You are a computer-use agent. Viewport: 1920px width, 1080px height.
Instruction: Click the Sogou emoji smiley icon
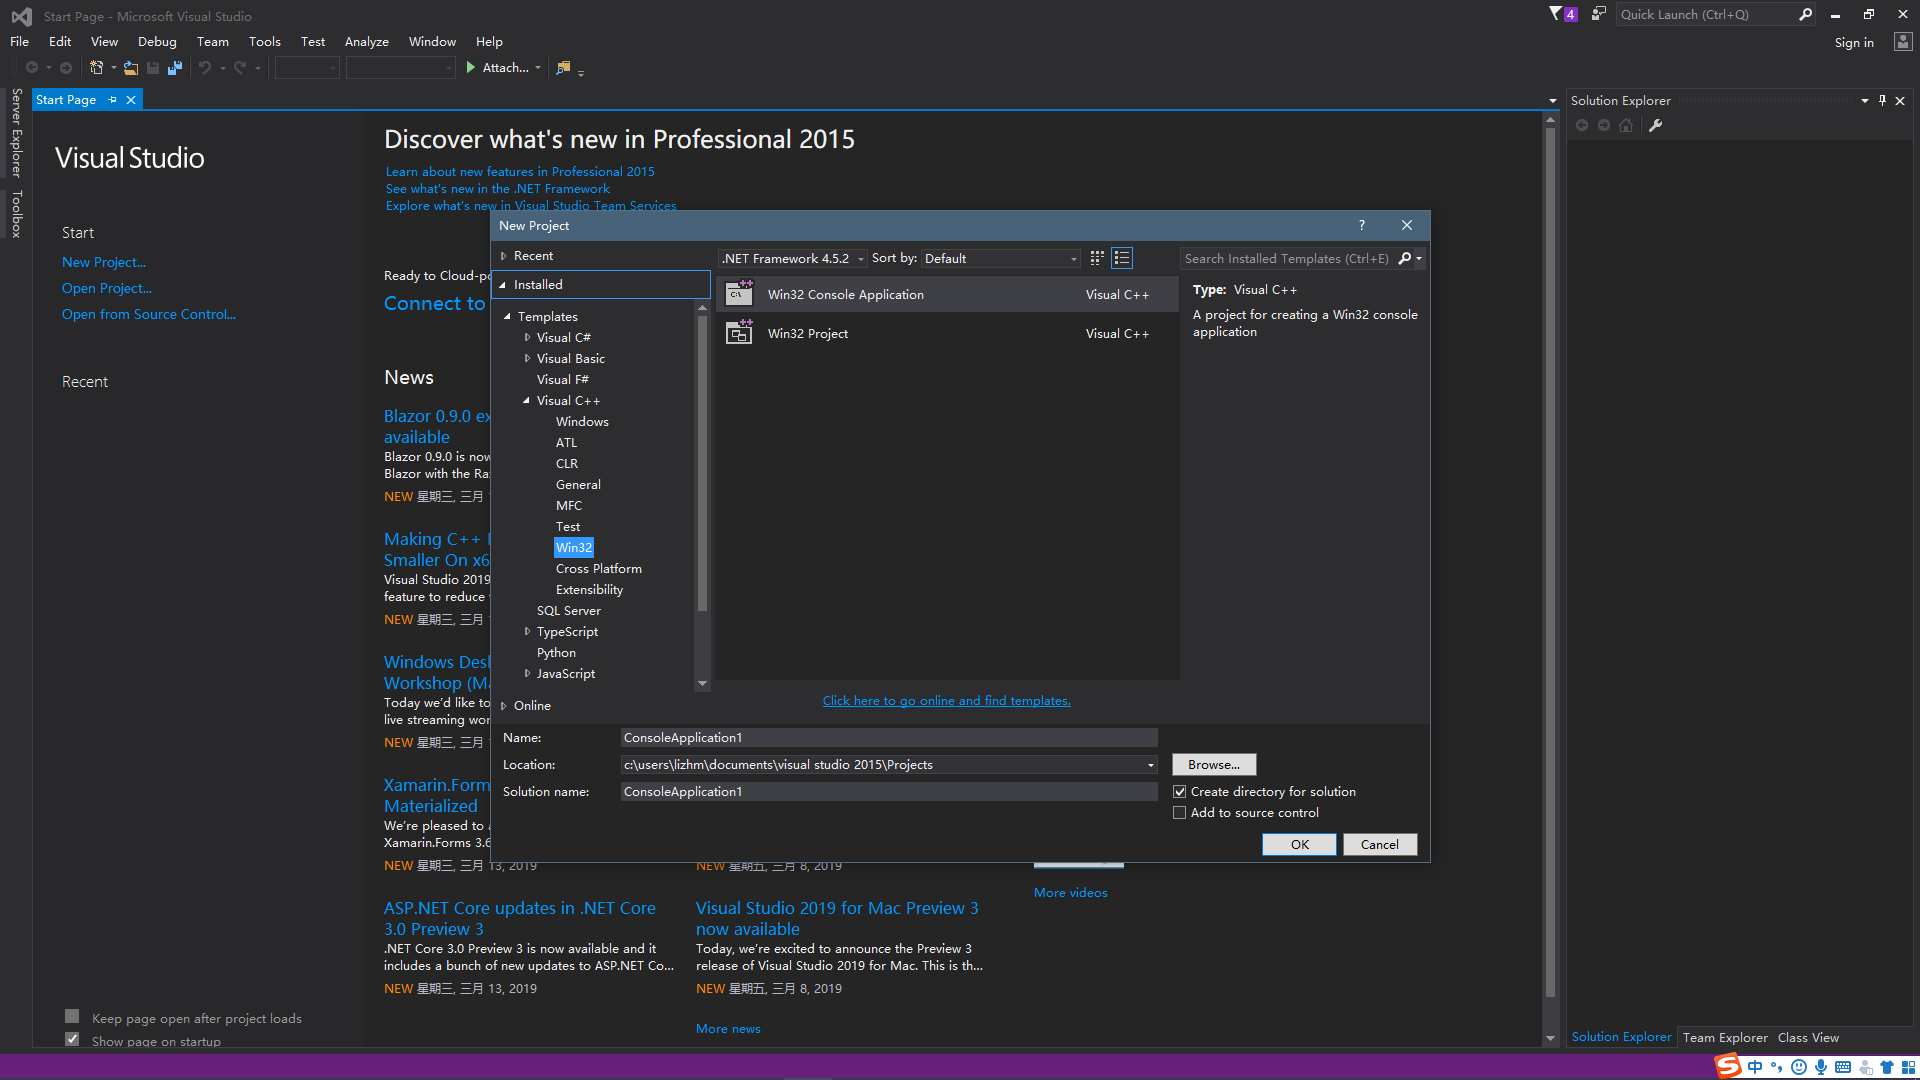pos(1799,1067)
